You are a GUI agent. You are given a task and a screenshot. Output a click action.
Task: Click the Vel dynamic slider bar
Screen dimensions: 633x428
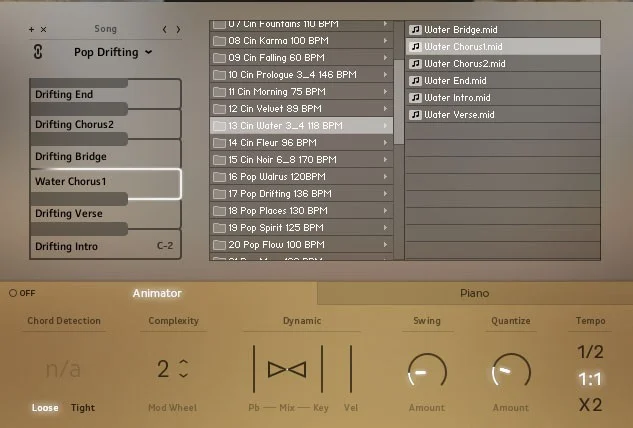(351, 369)
